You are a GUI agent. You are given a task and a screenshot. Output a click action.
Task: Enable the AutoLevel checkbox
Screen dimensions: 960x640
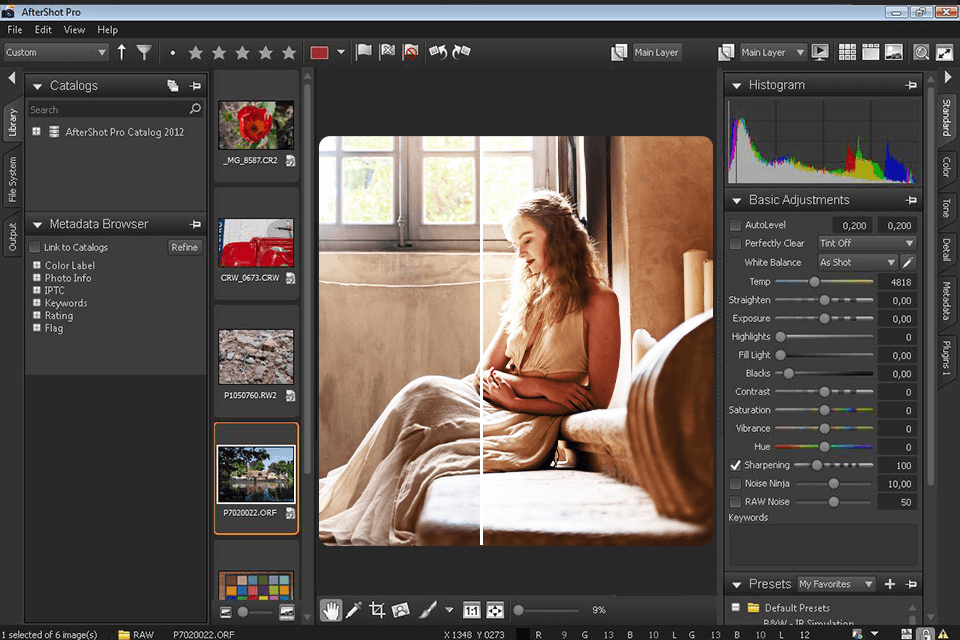point(736,225)
